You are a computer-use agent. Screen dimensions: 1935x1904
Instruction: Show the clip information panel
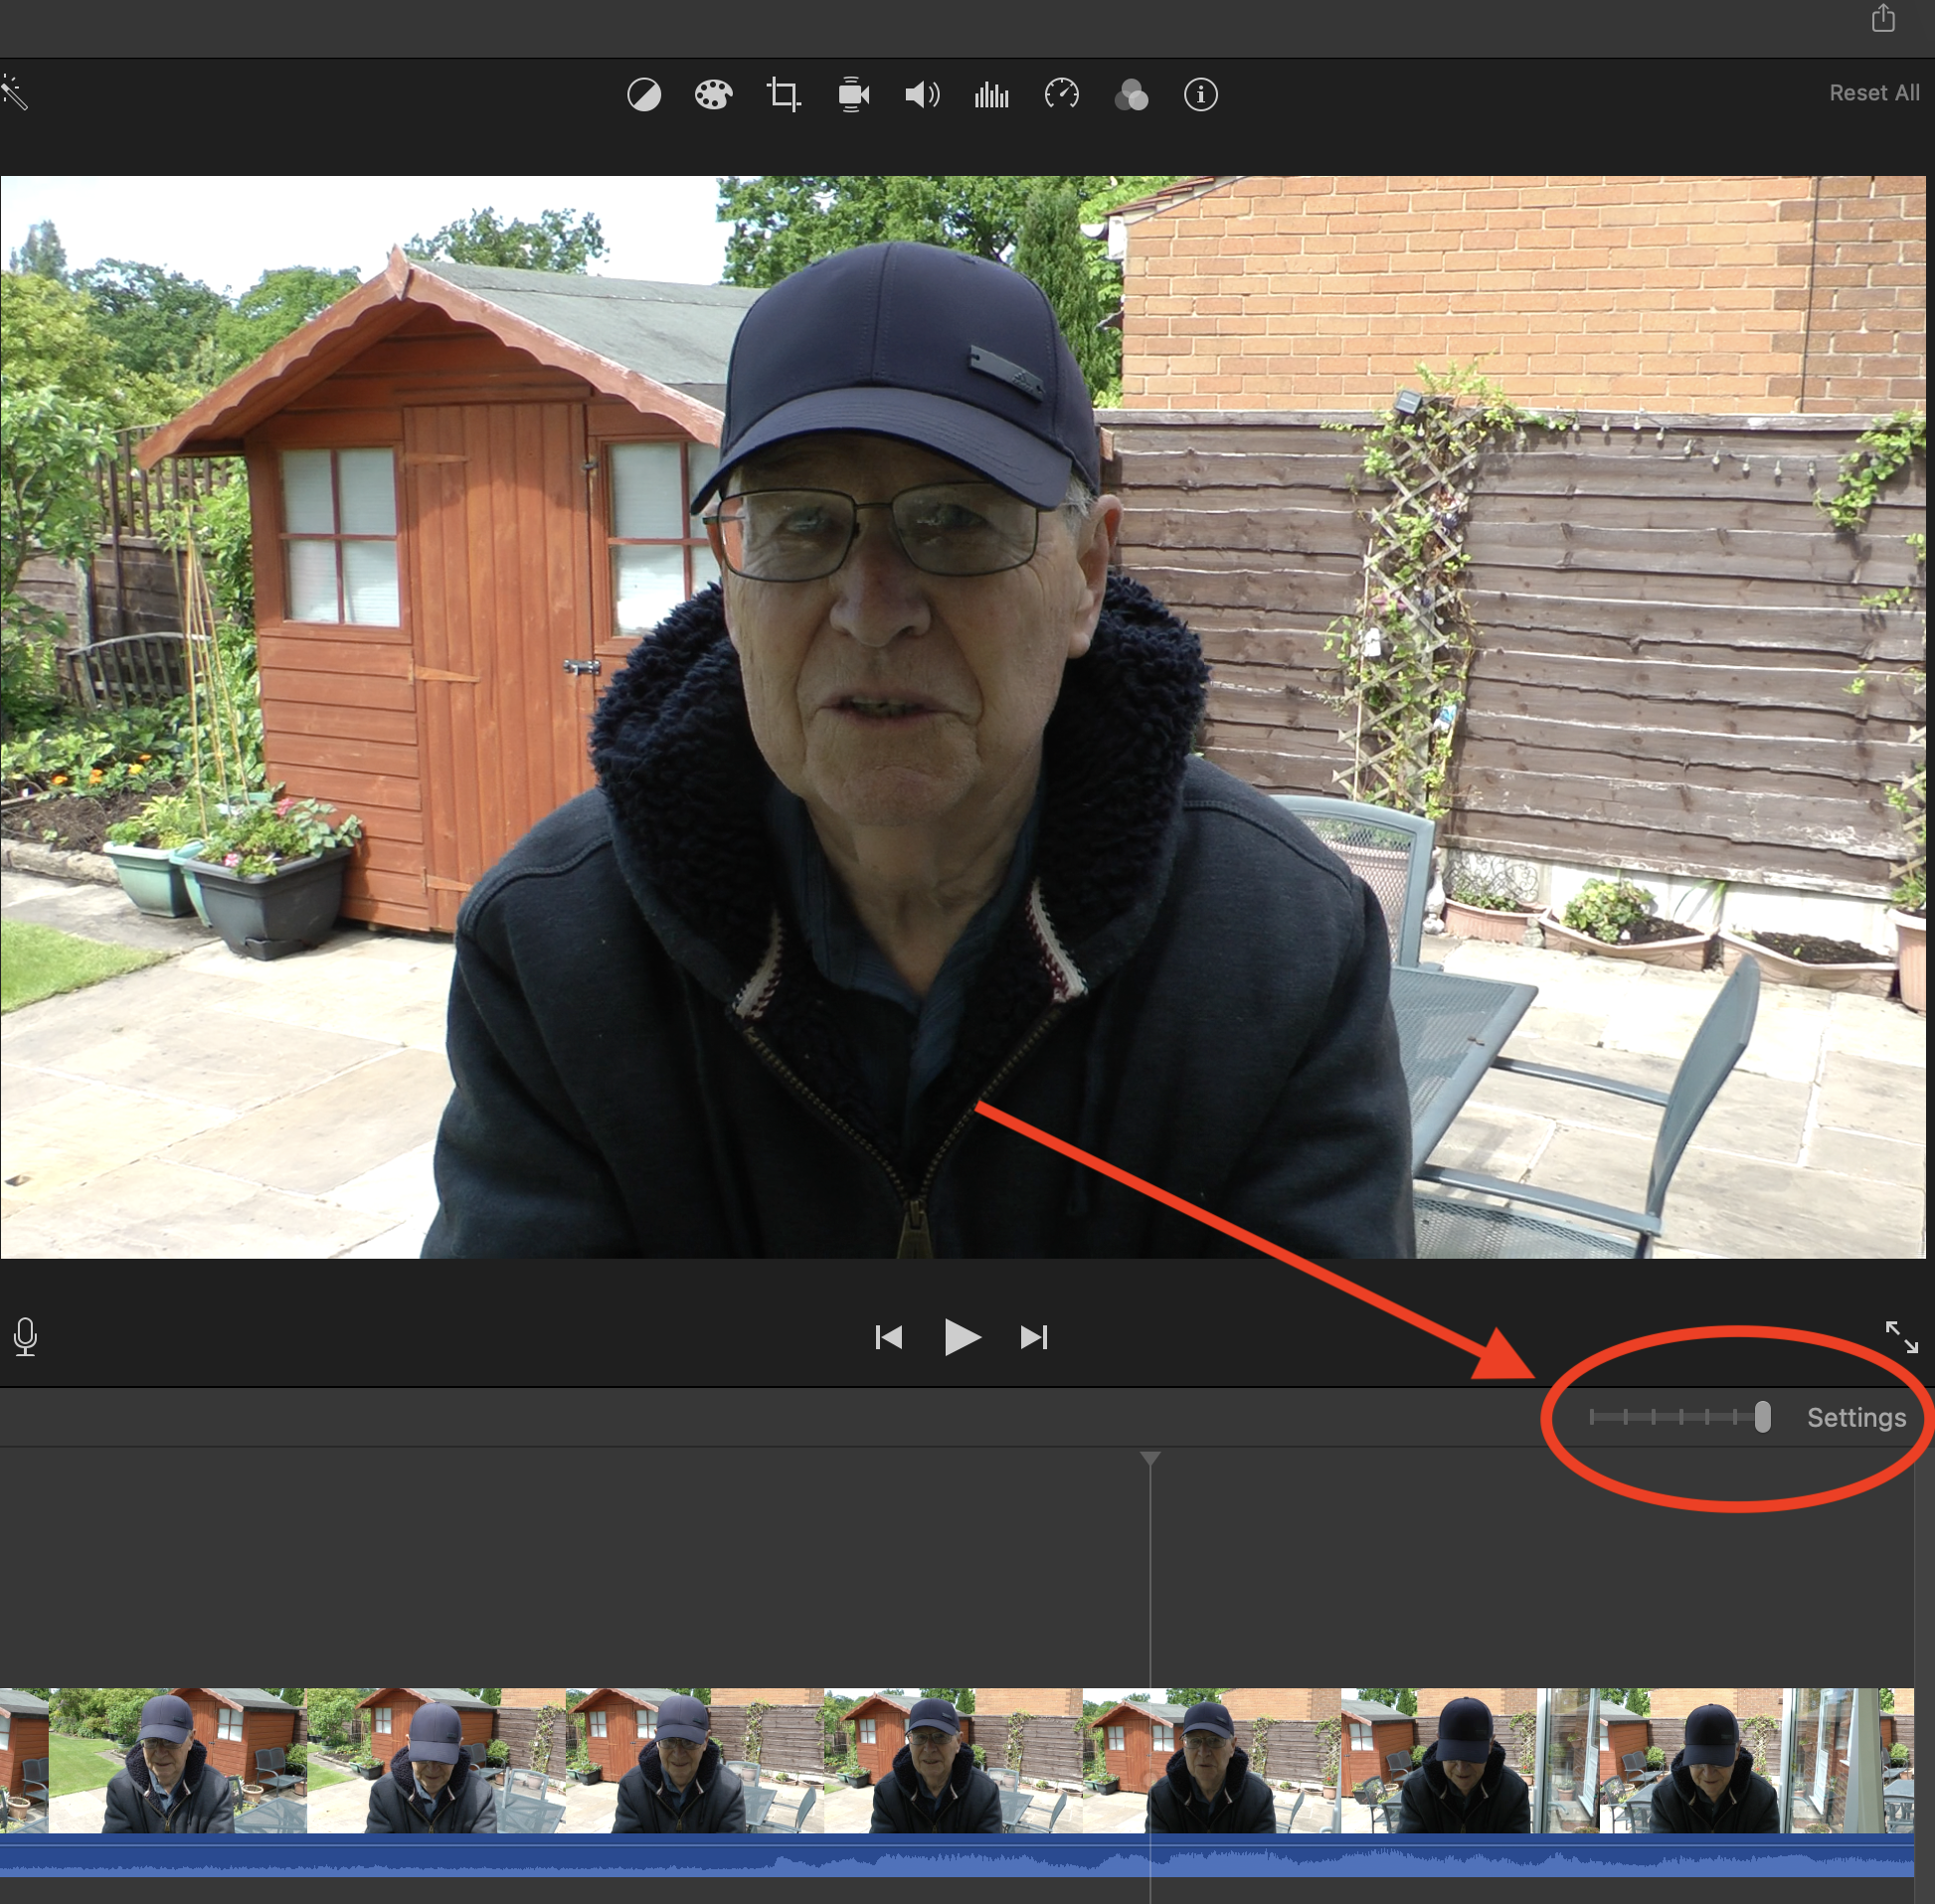(x=1200, y=96)
